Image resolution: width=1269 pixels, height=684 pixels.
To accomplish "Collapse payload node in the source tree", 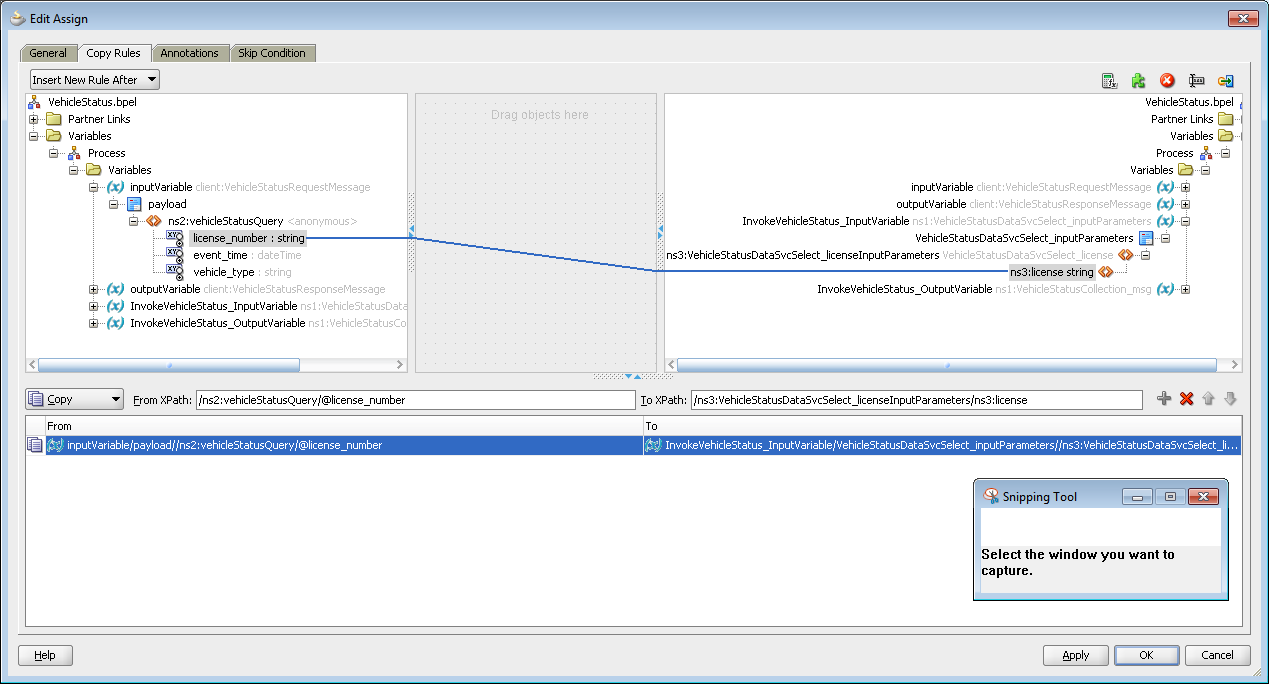I will [114, 204].
